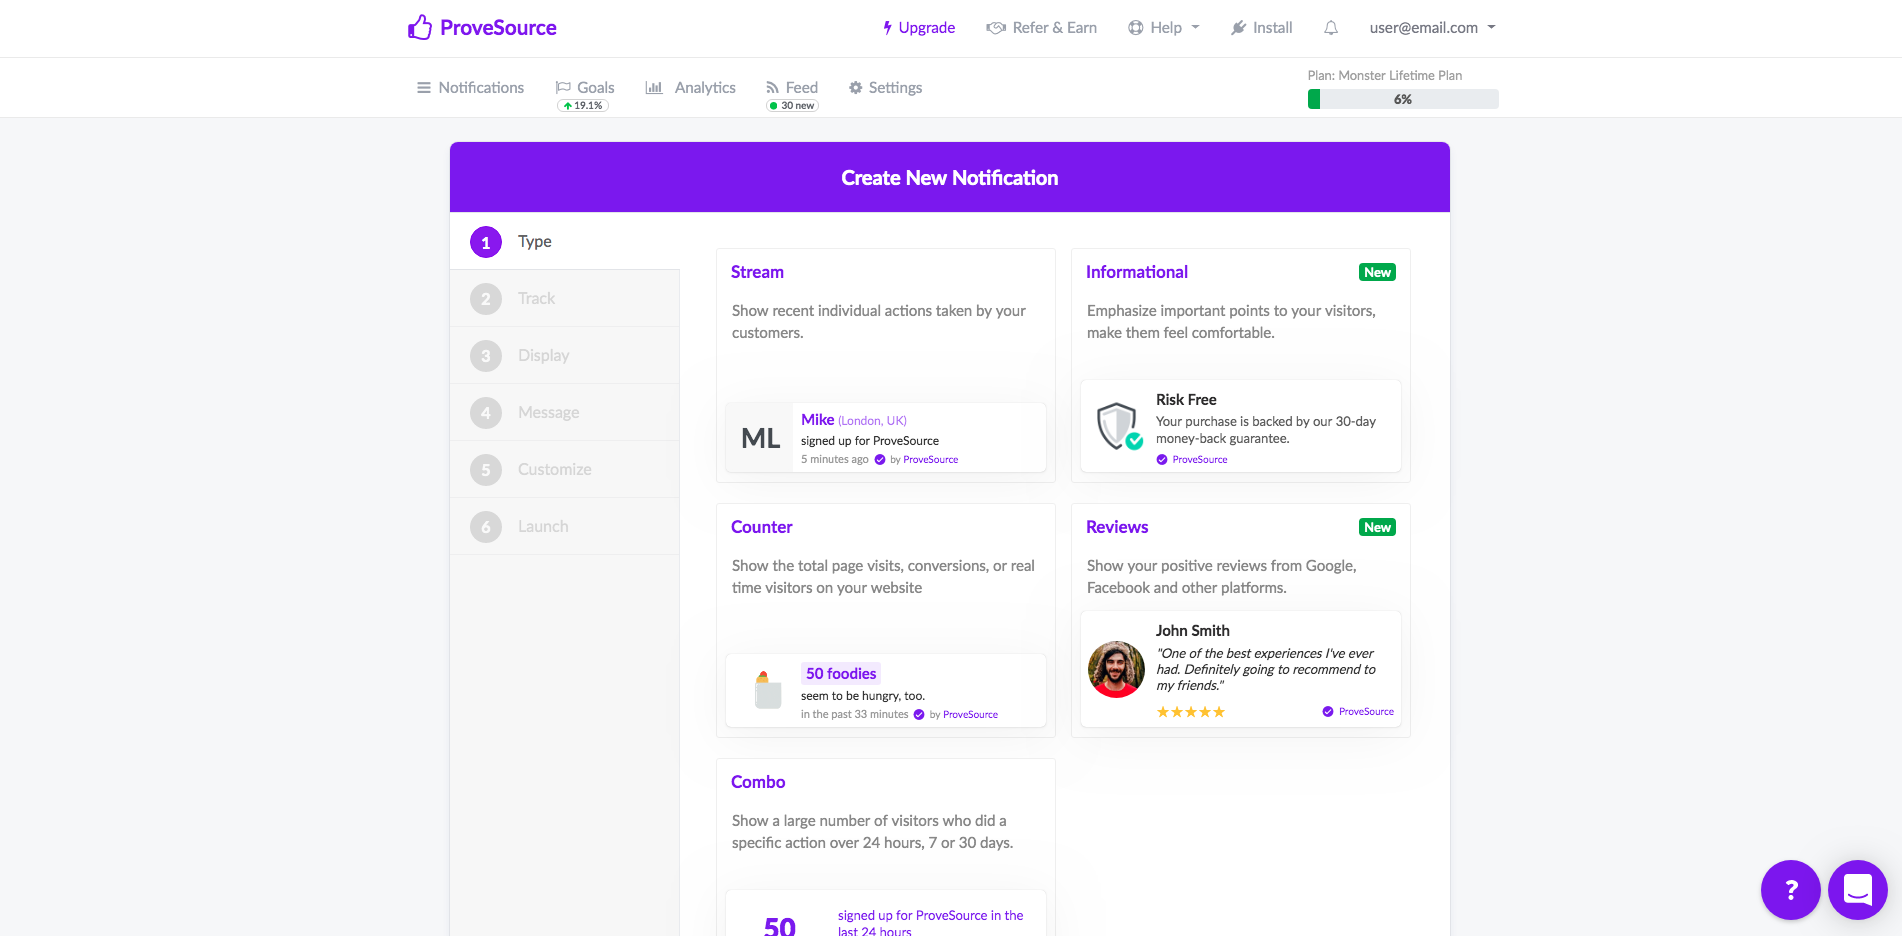Open the notification bell

click(1331, 28)
